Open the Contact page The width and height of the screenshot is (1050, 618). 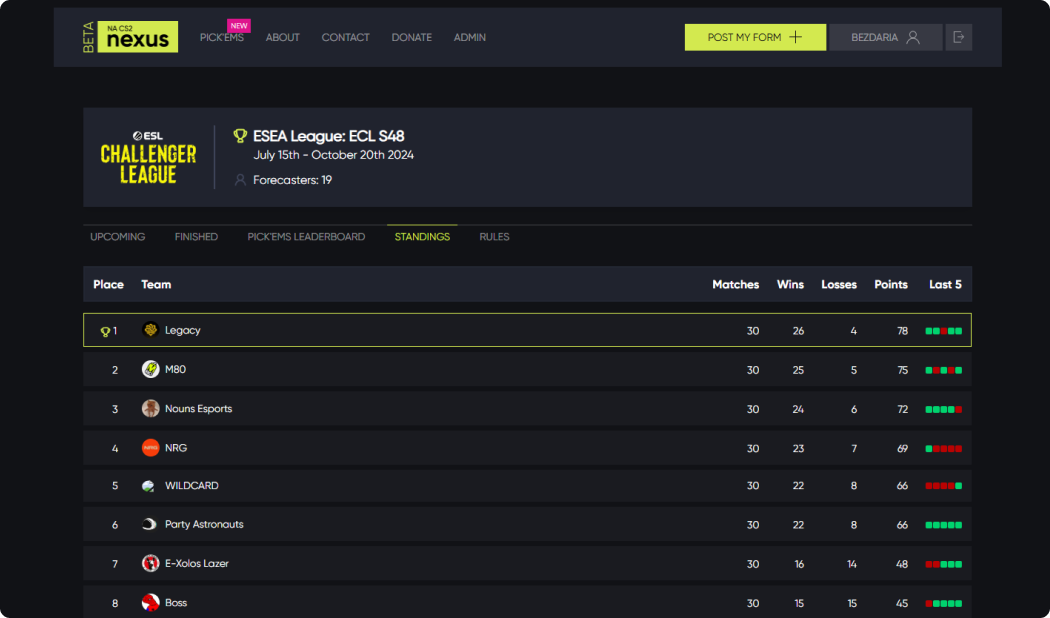pyautogui.click(x=346, y=37)
